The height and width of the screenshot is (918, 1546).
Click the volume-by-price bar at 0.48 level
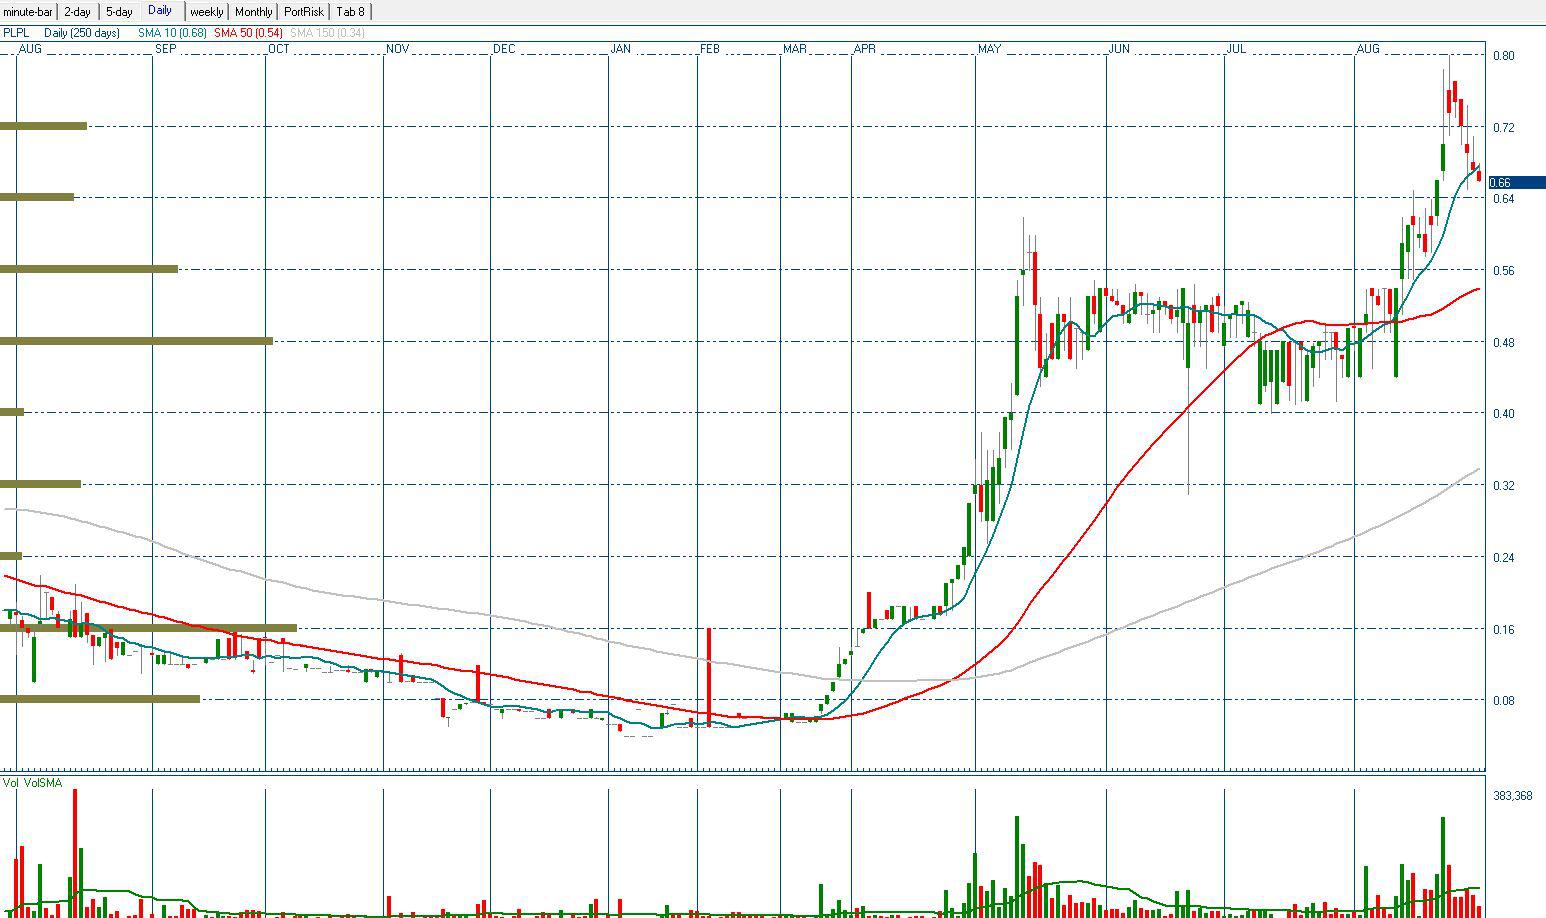[136, 341]
